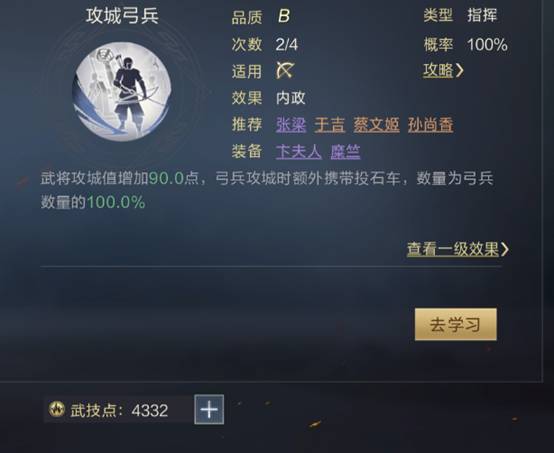Click the 去学习 button
The image size is (554, 453).
coord(455,324)
